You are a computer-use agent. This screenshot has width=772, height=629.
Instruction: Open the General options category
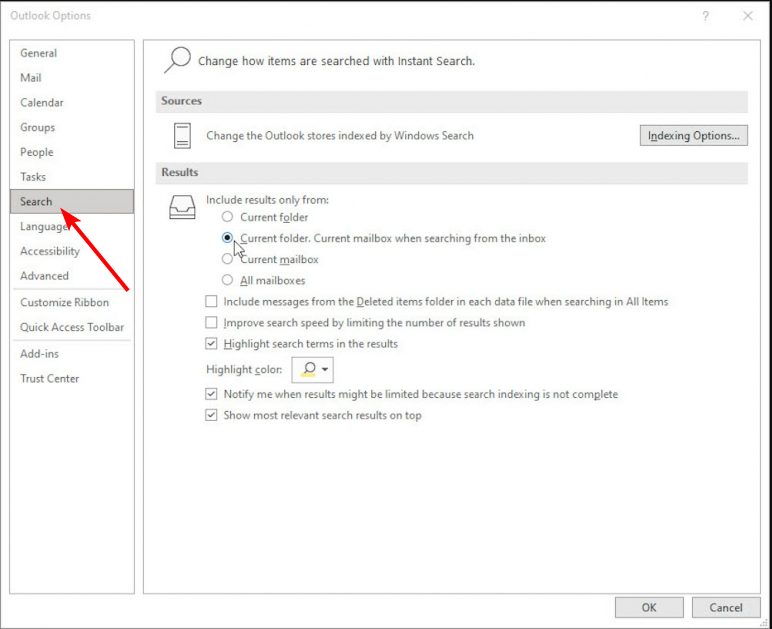tap(72, 53)
